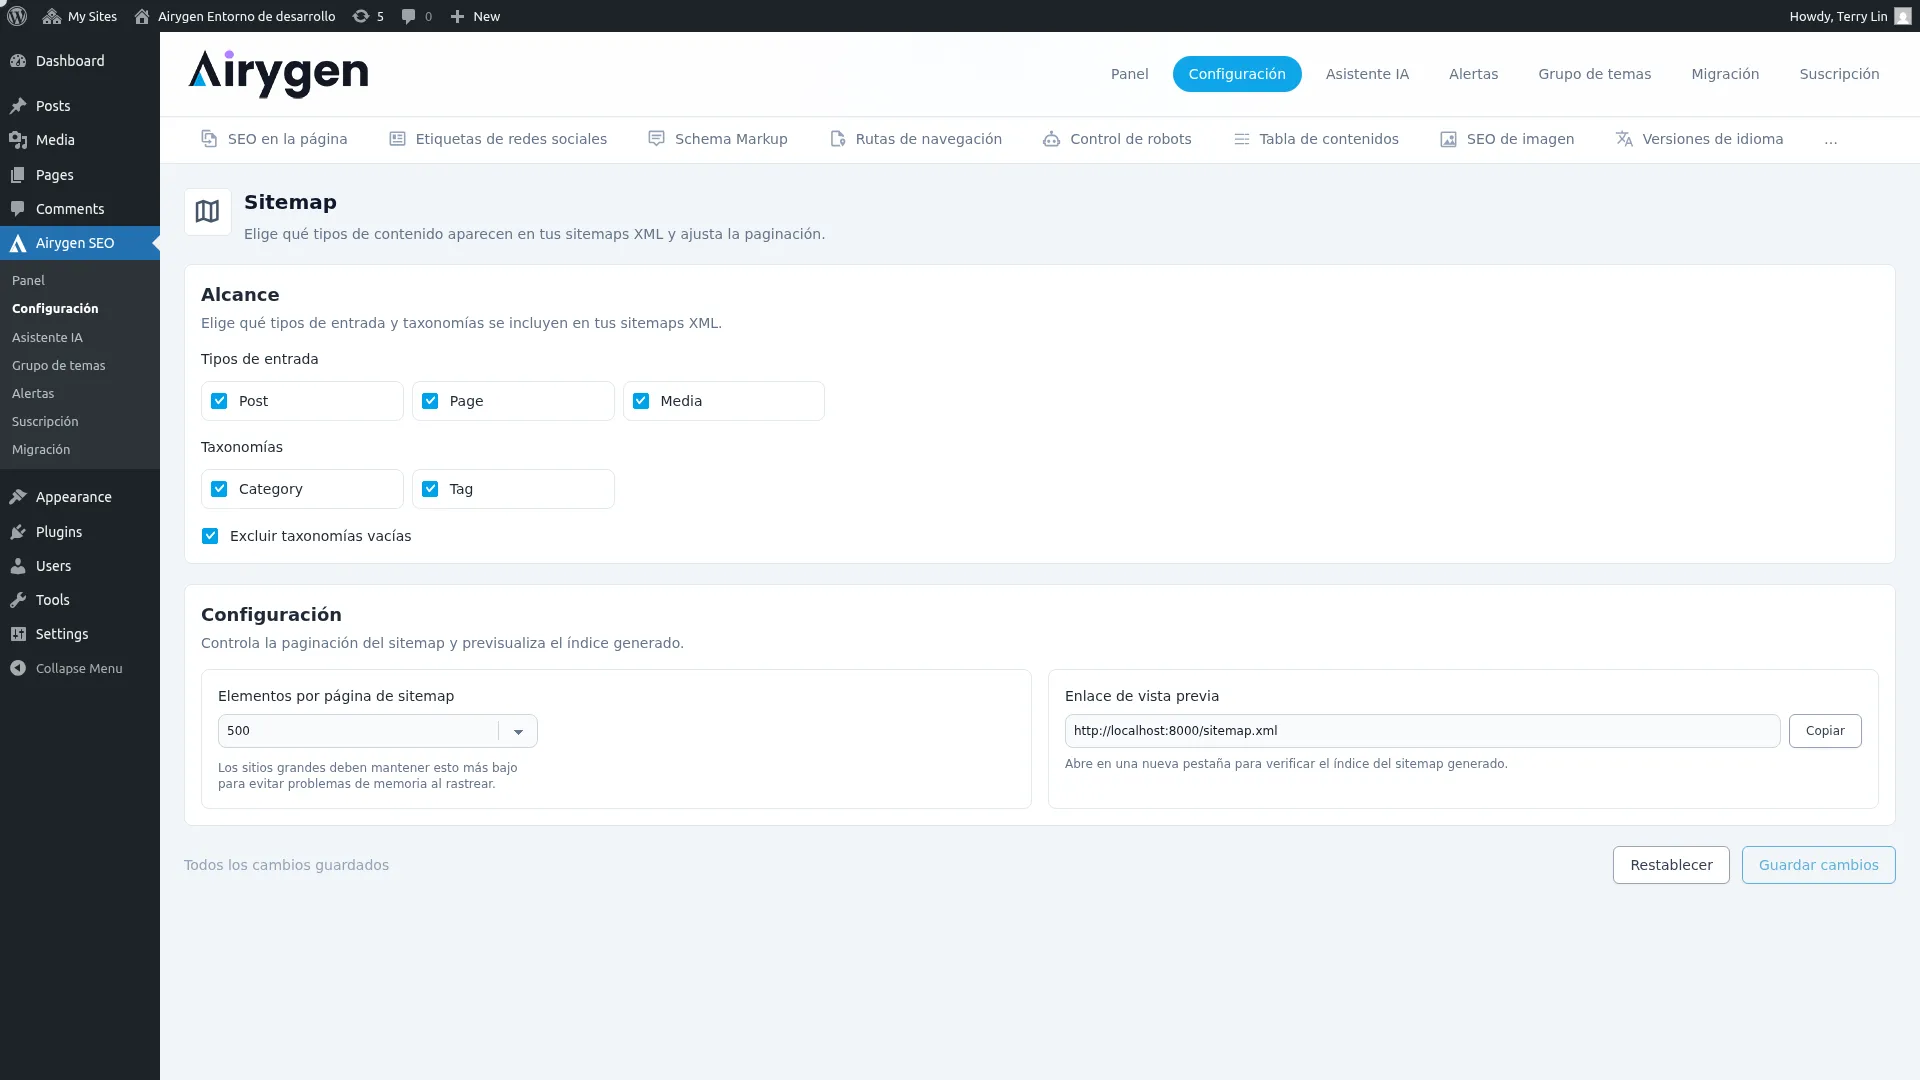Open the Suscripción tab in header
Screen dimensions: 1920x1080
point(1839,74)
